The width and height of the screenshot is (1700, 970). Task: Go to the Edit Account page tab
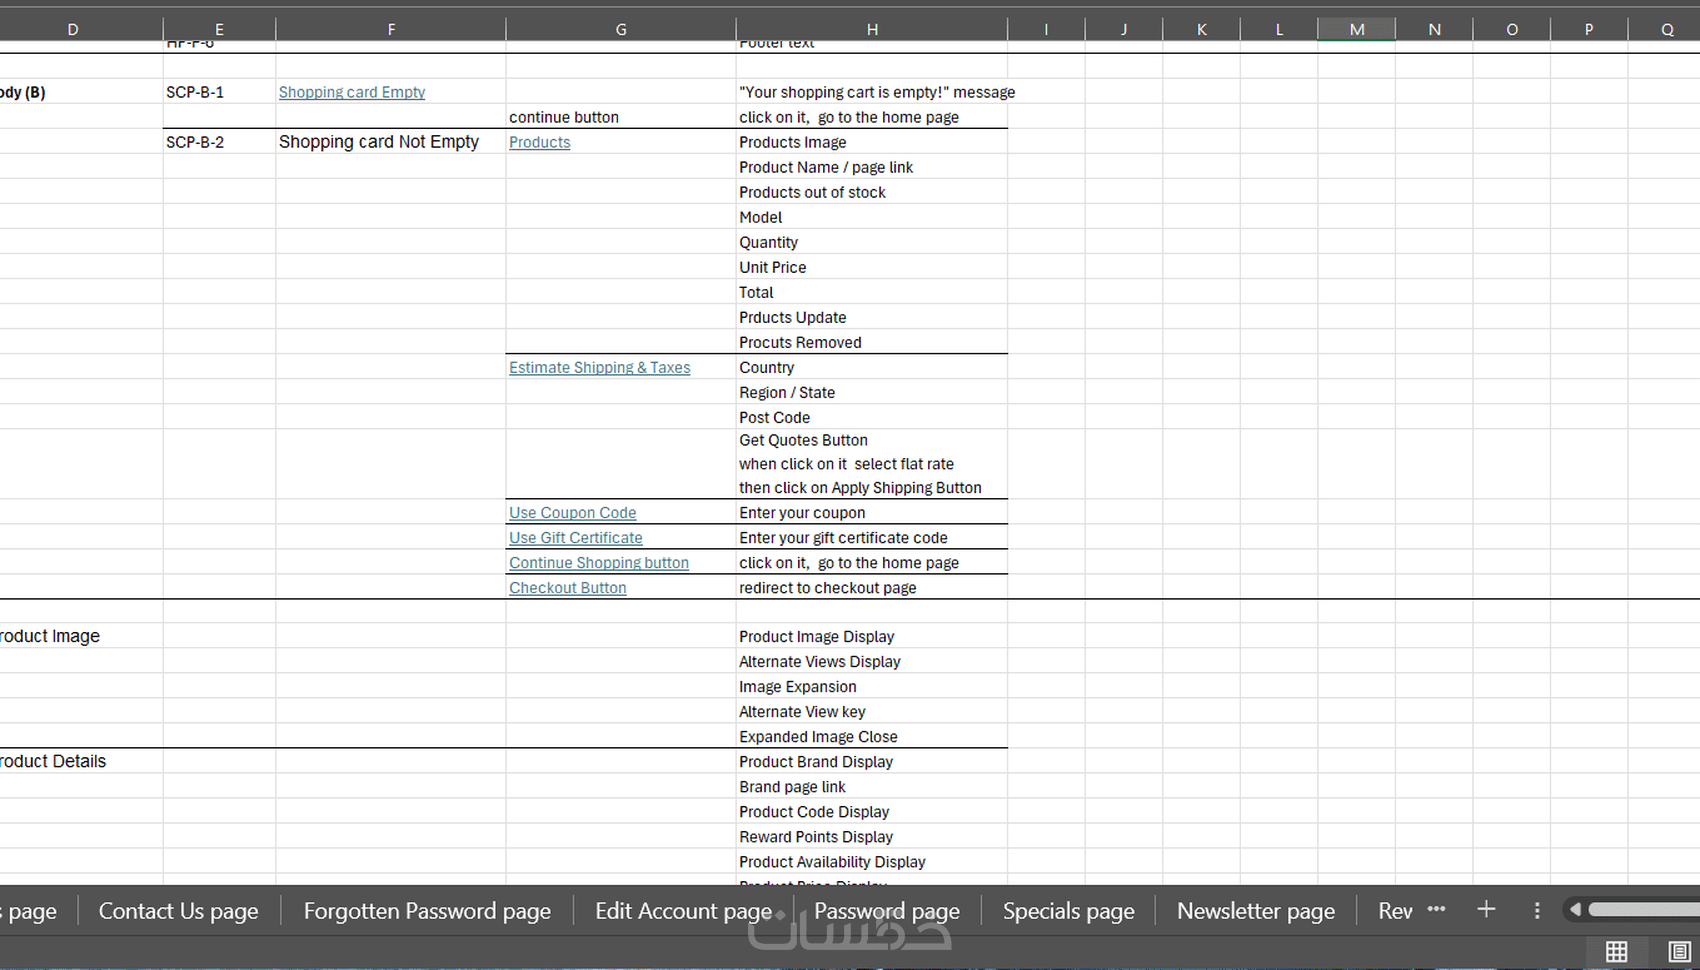(684, 911)
